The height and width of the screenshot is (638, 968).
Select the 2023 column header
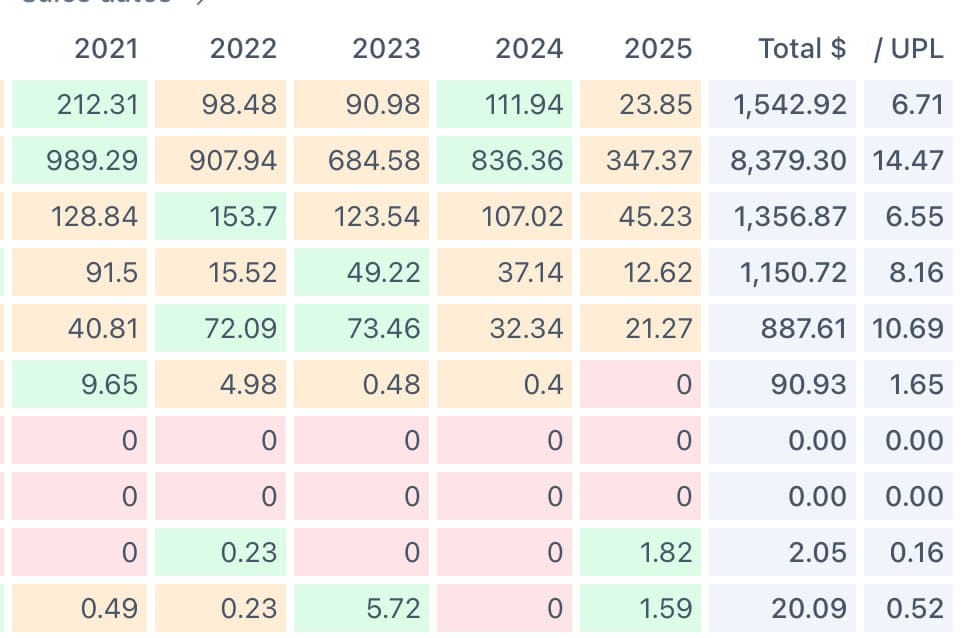click(386, 48)
